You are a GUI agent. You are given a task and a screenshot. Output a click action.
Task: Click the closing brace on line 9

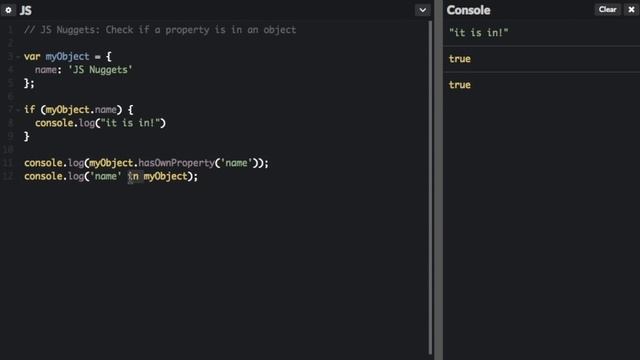coord(27,136)
